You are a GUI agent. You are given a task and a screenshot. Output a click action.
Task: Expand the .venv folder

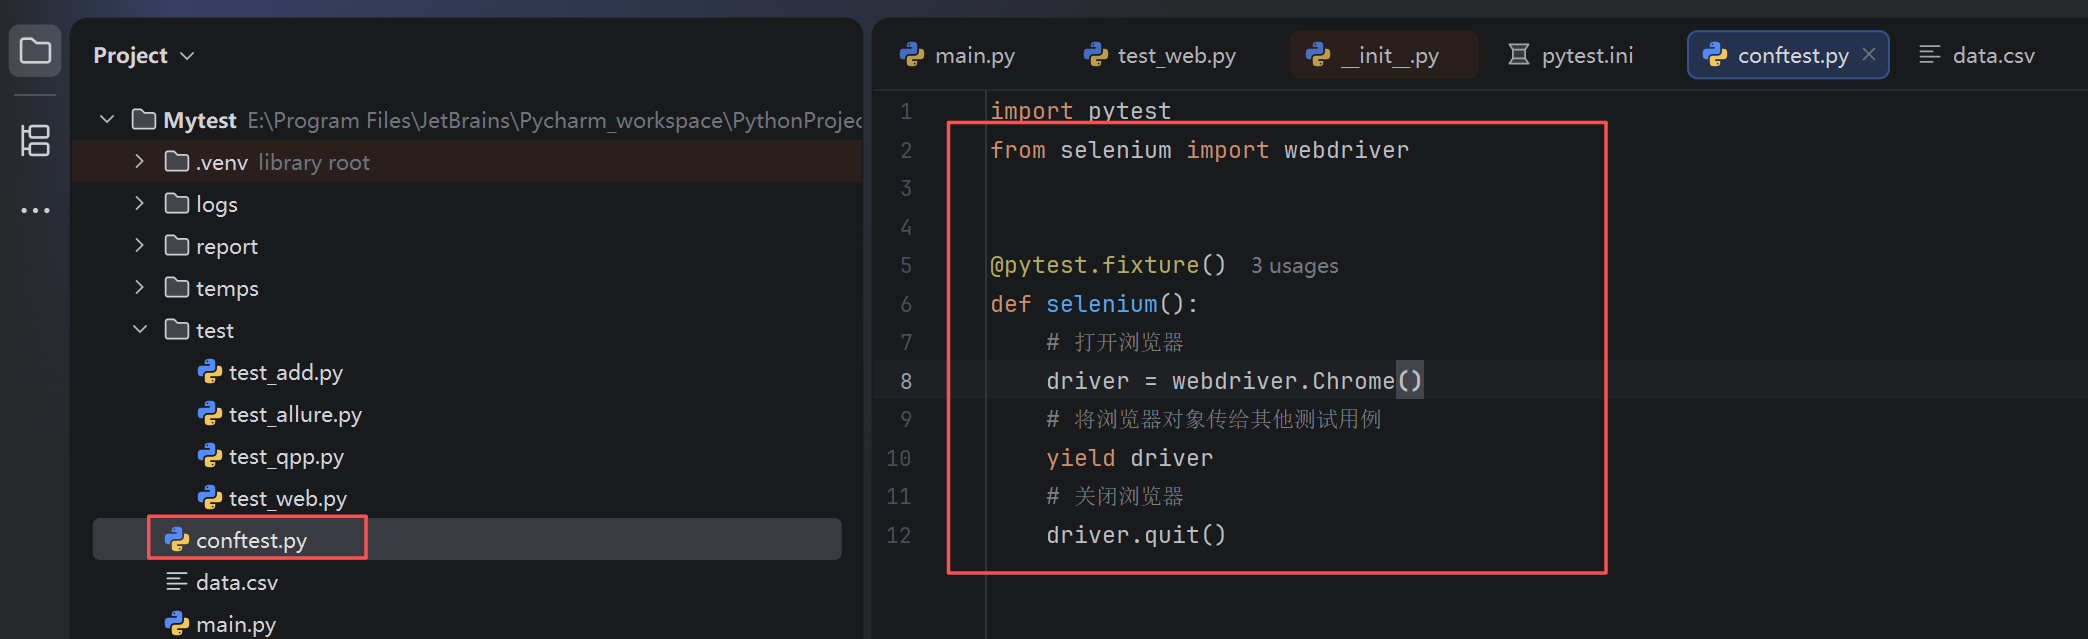(139, 161)
